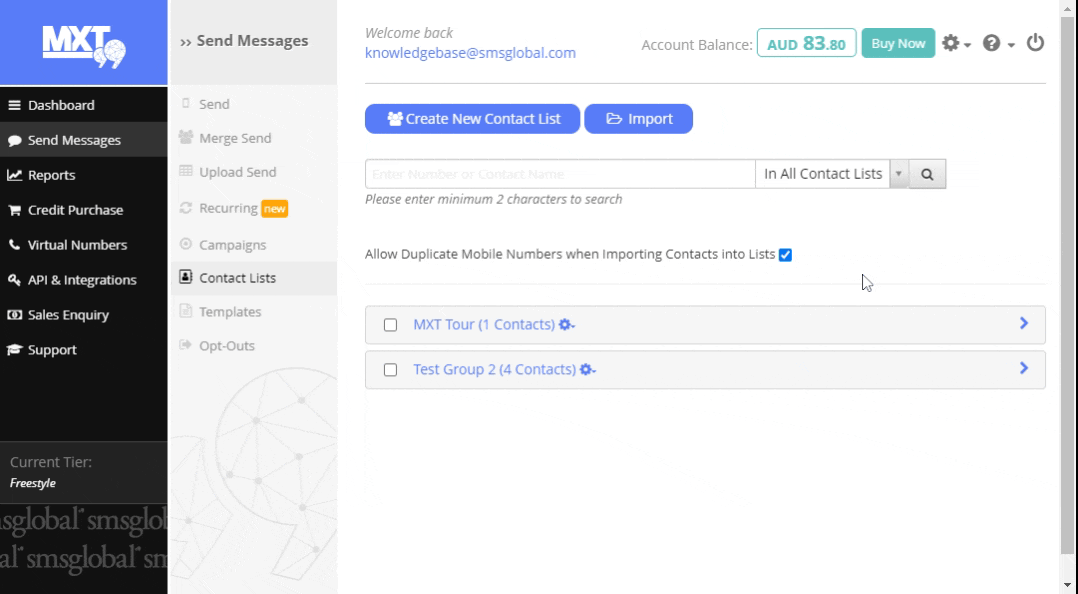Image resolution: width=1078 pixels, height=594 pixels.
Task: Open Dashboard from the left sidebar
Action: (61, 105)
